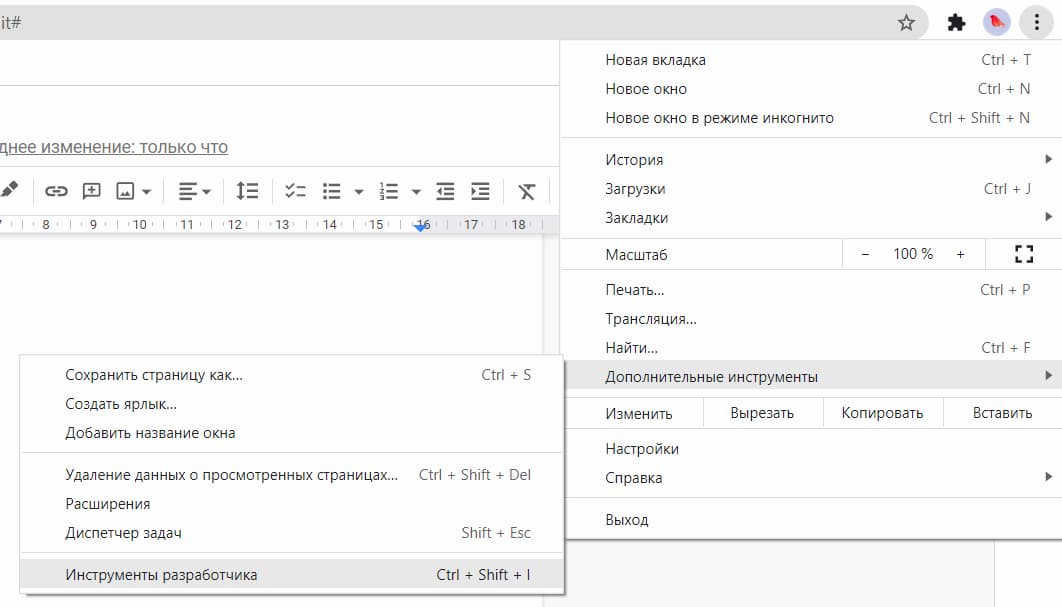Screen dimensions: 1062x607
Task: Select the Трансляция... entry
Action: pos(811,319)
